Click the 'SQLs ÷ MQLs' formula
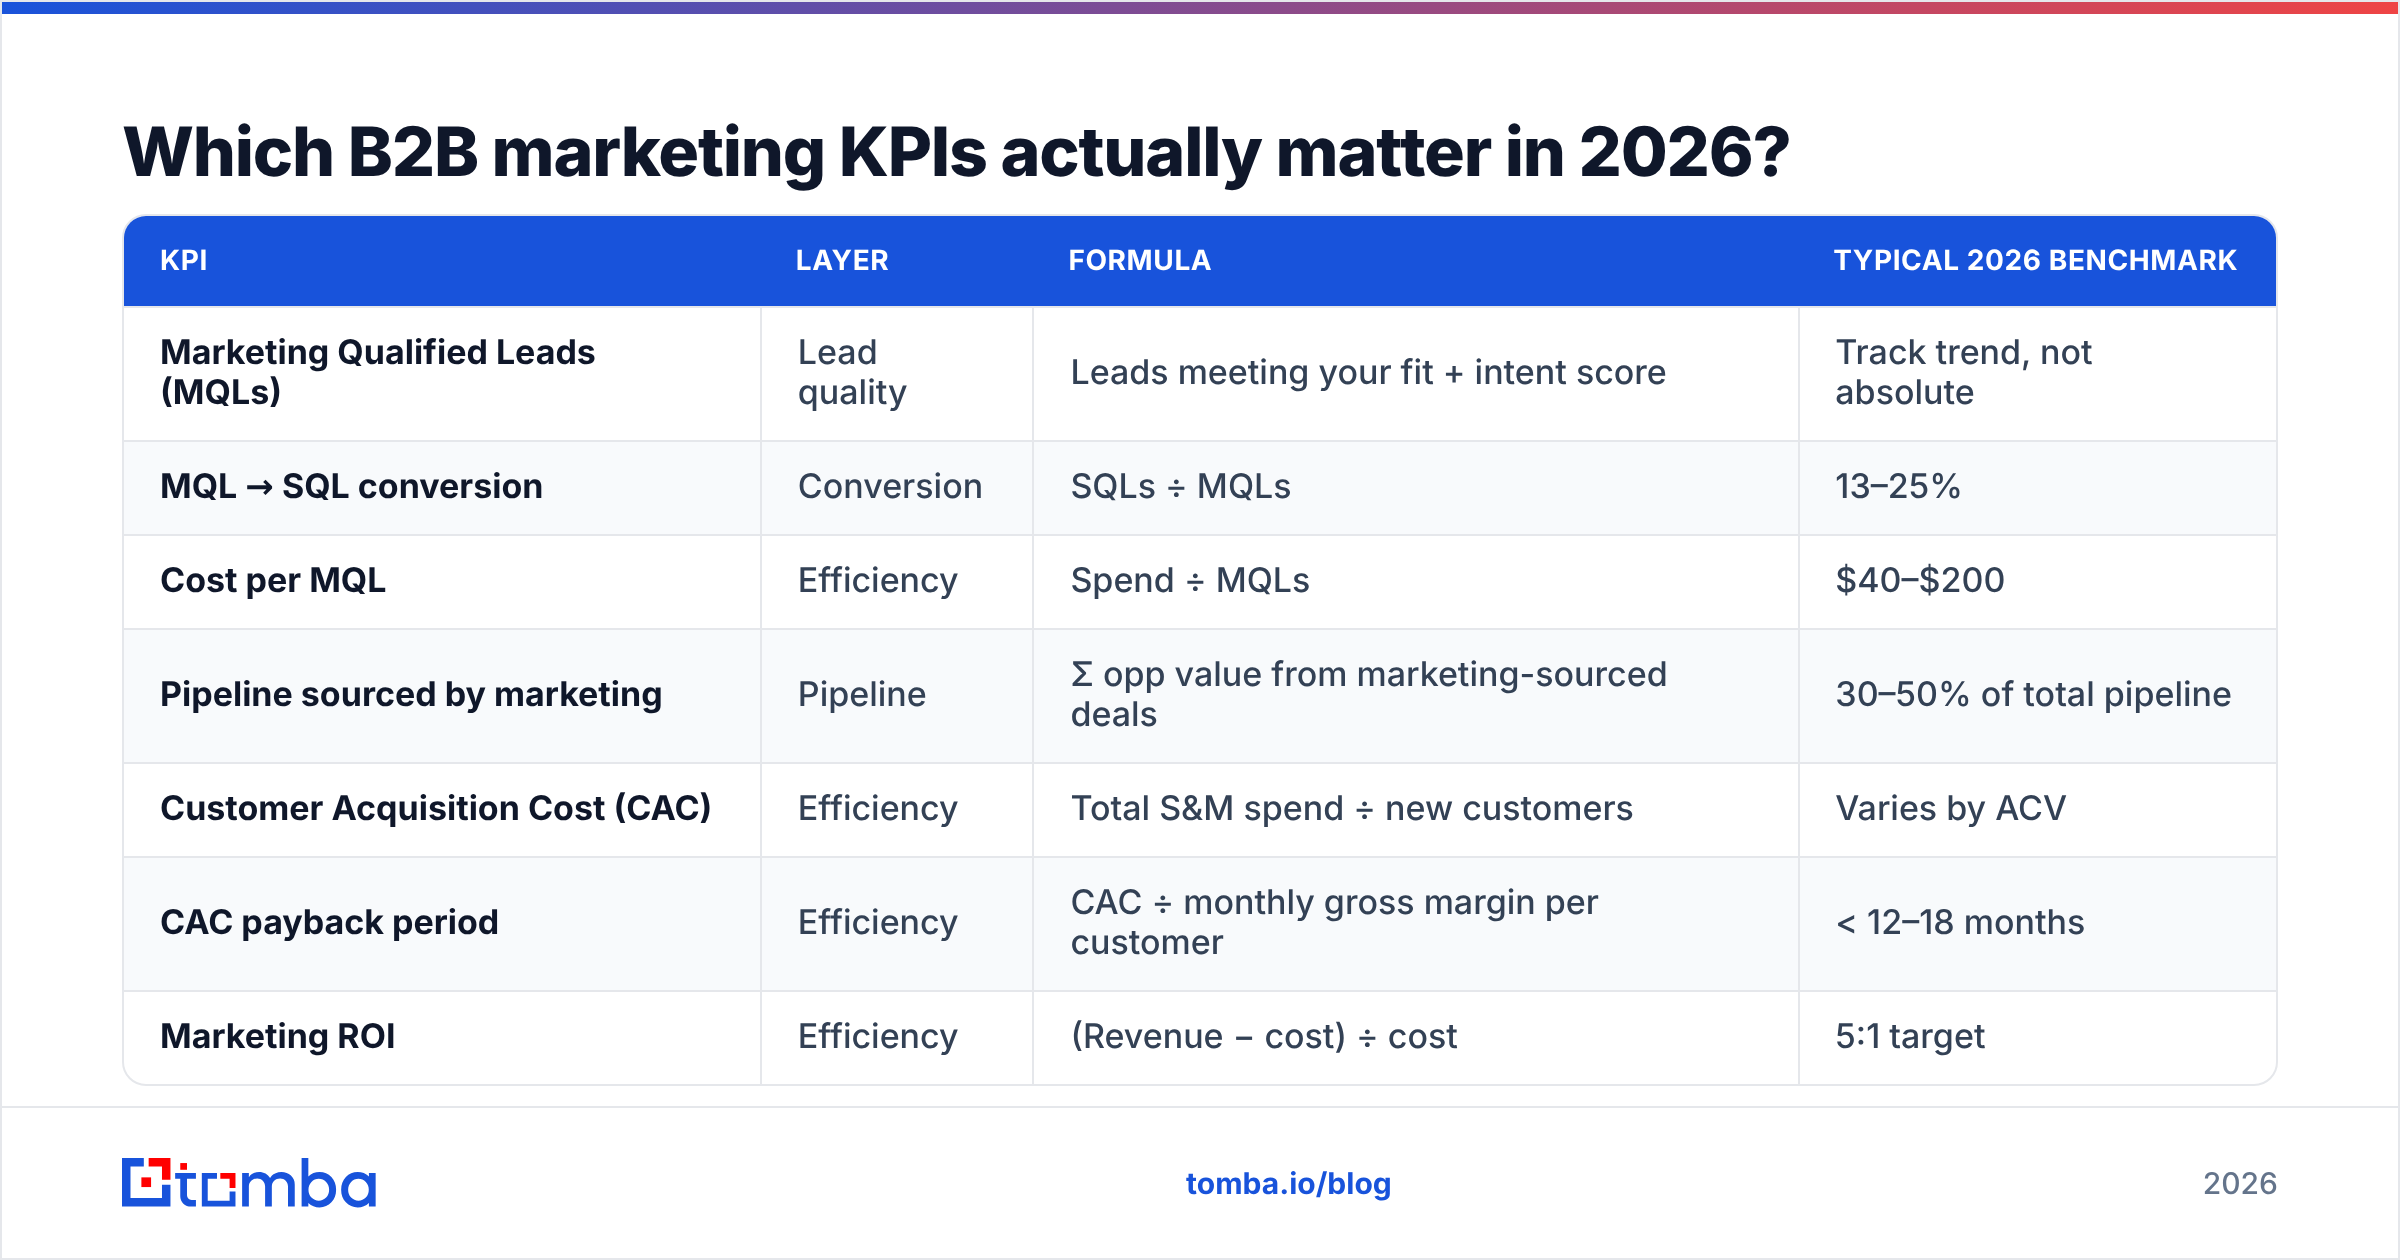 pos(1181,486)
